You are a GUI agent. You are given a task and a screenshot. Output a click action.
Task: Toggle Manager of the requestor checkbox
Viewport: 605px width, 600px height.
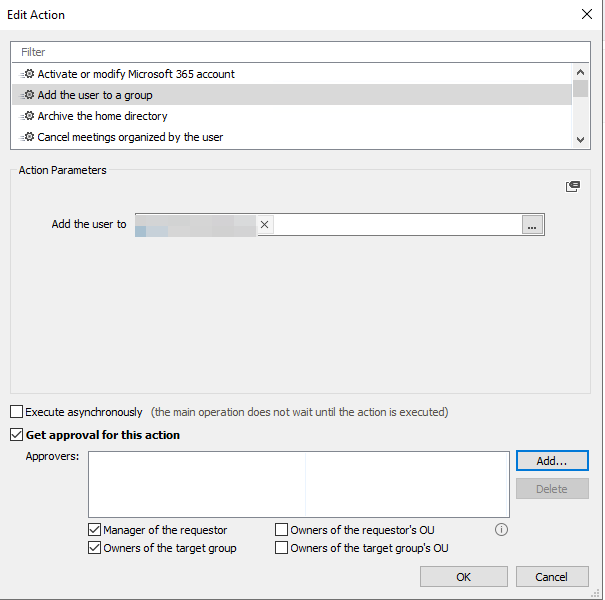coord(95,530)
